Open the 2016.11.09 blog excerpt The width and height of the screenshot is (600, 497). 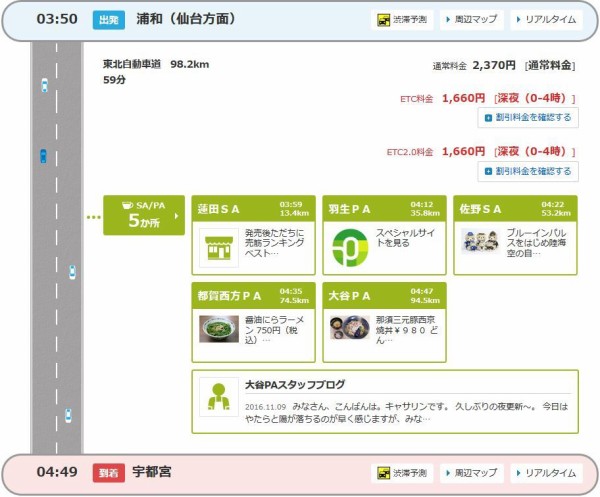(406, 412)
